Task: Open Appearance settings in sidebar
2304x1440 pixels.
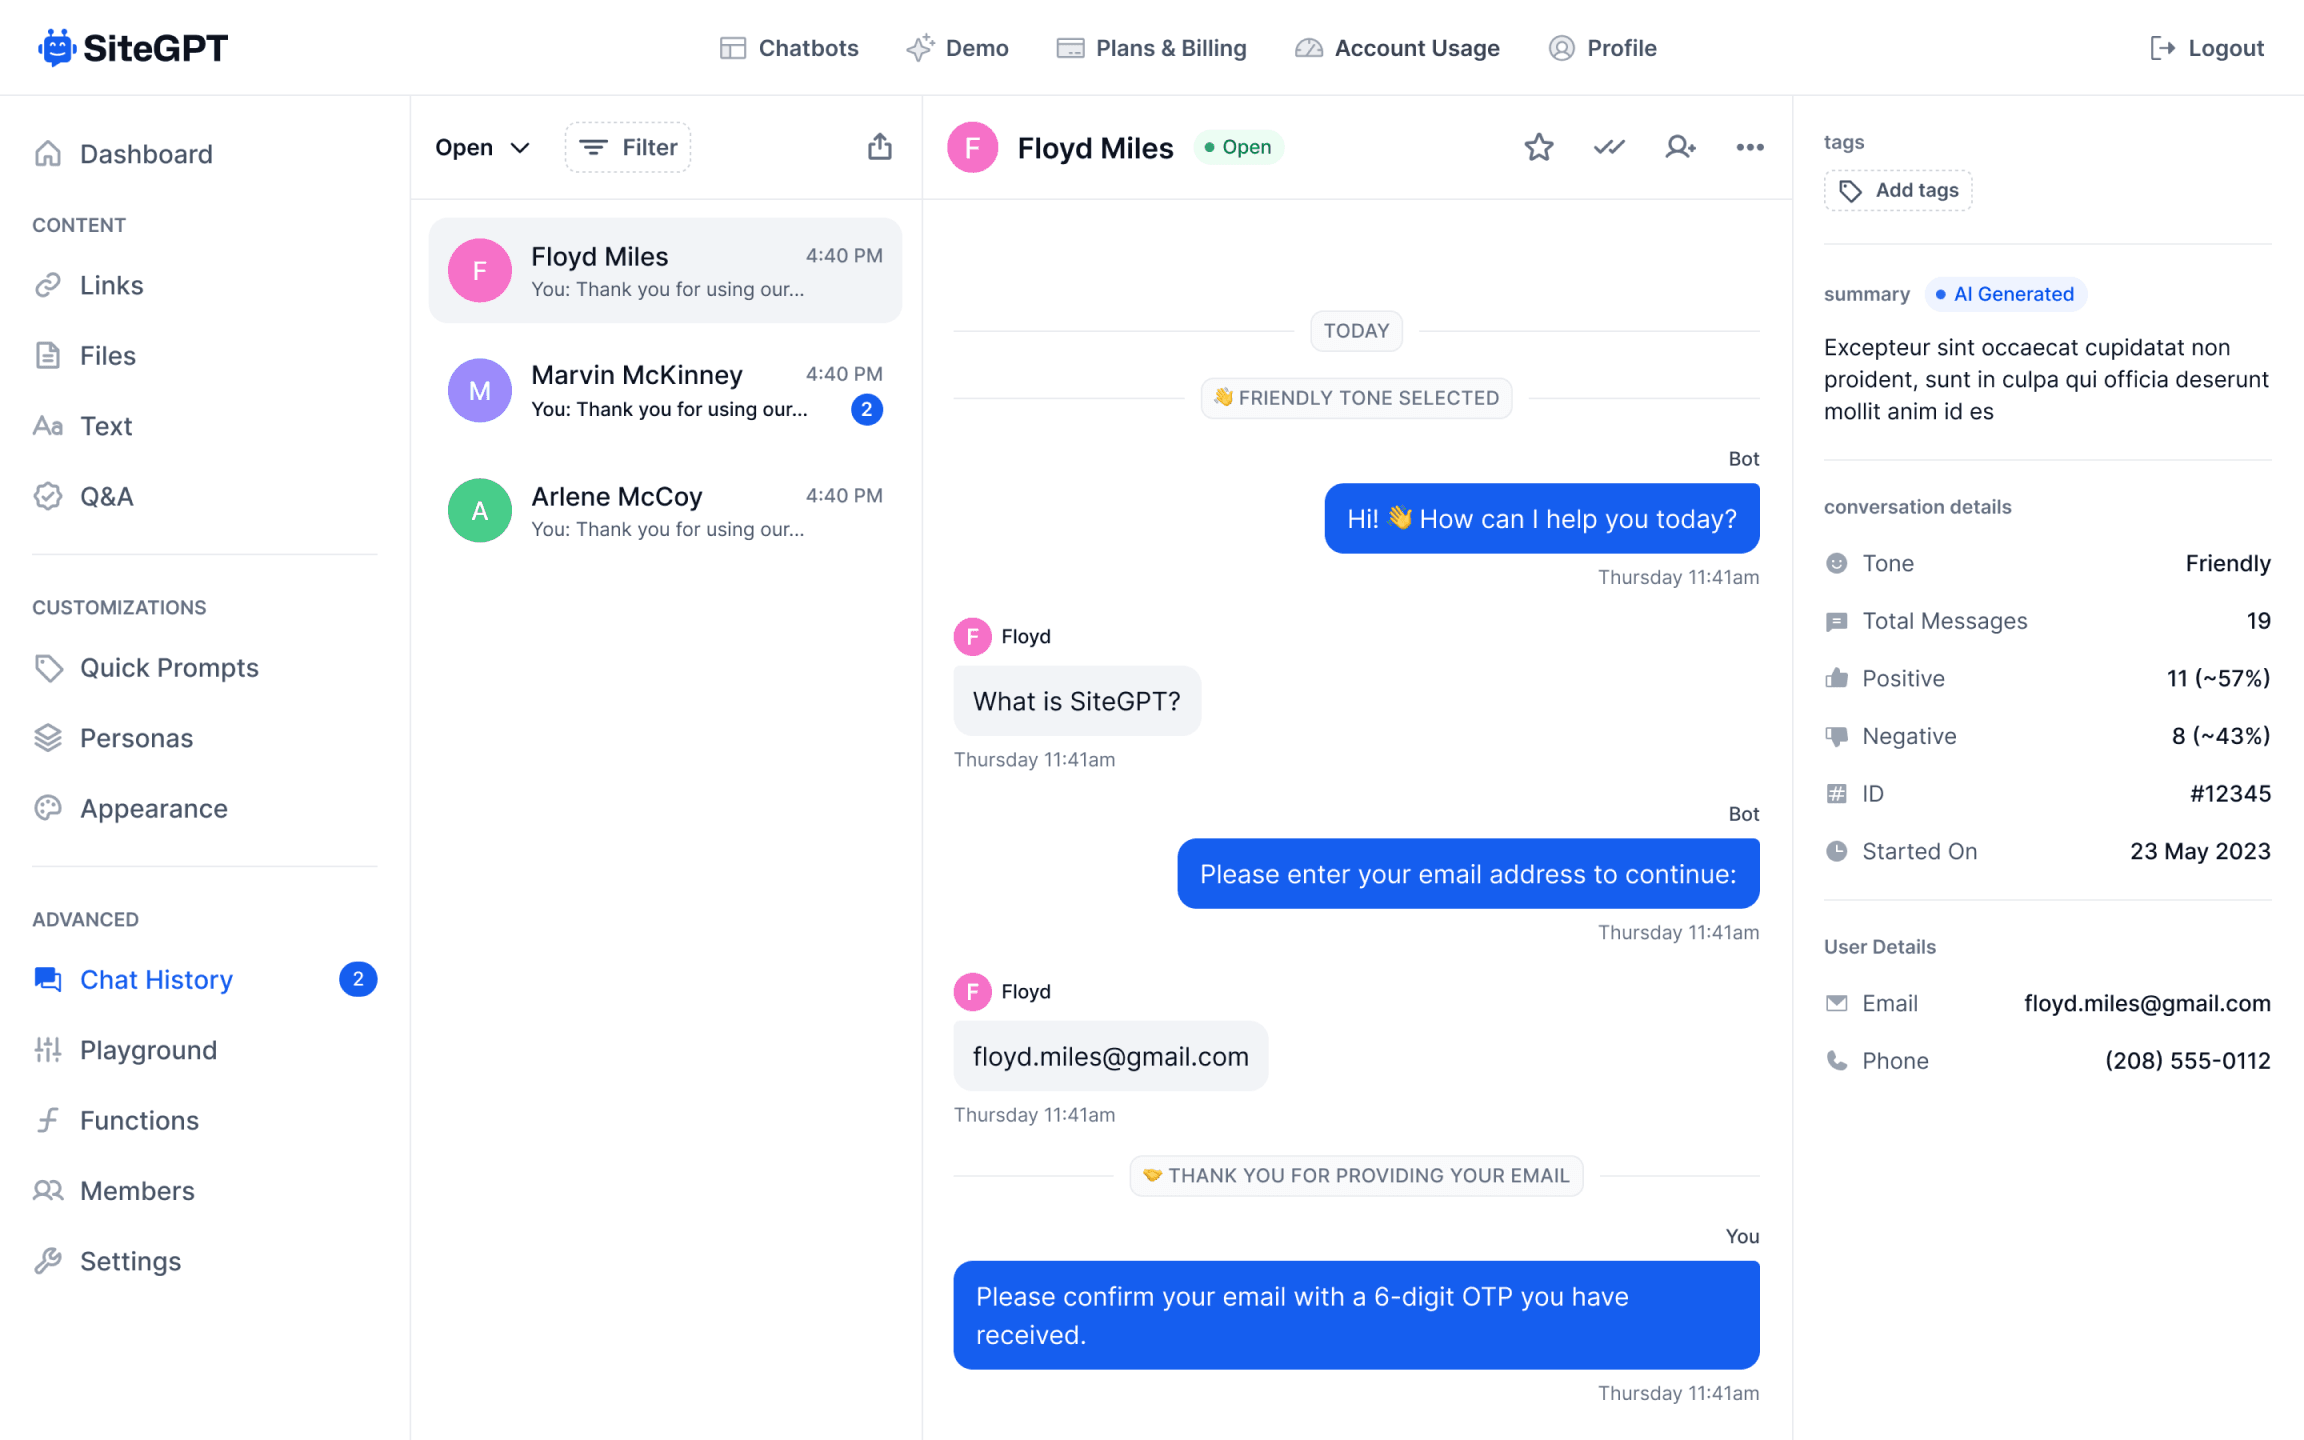Action: coord(153,808)
